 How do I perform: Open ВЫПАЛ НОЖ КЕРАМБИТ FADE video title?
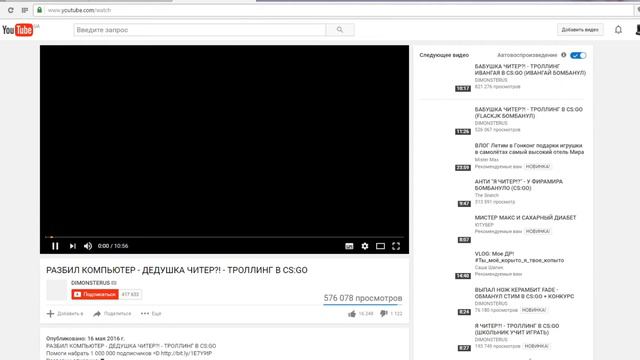524,293
